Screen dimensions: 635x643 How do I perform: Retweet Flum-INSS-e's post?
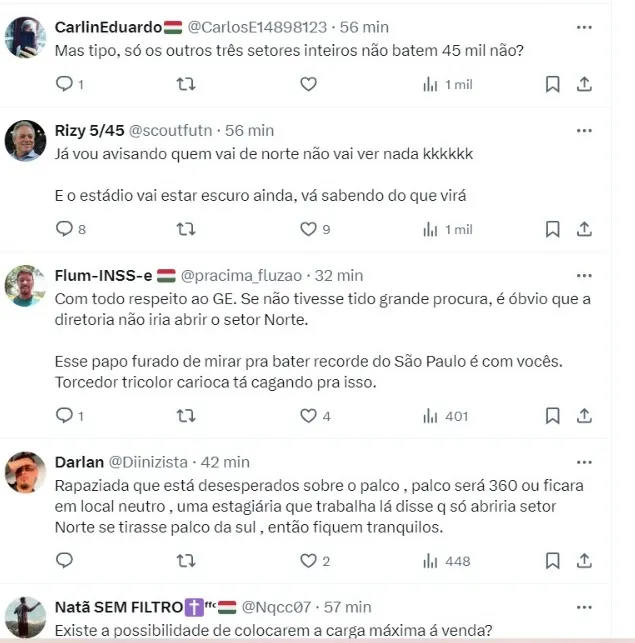tap(186, 416)
